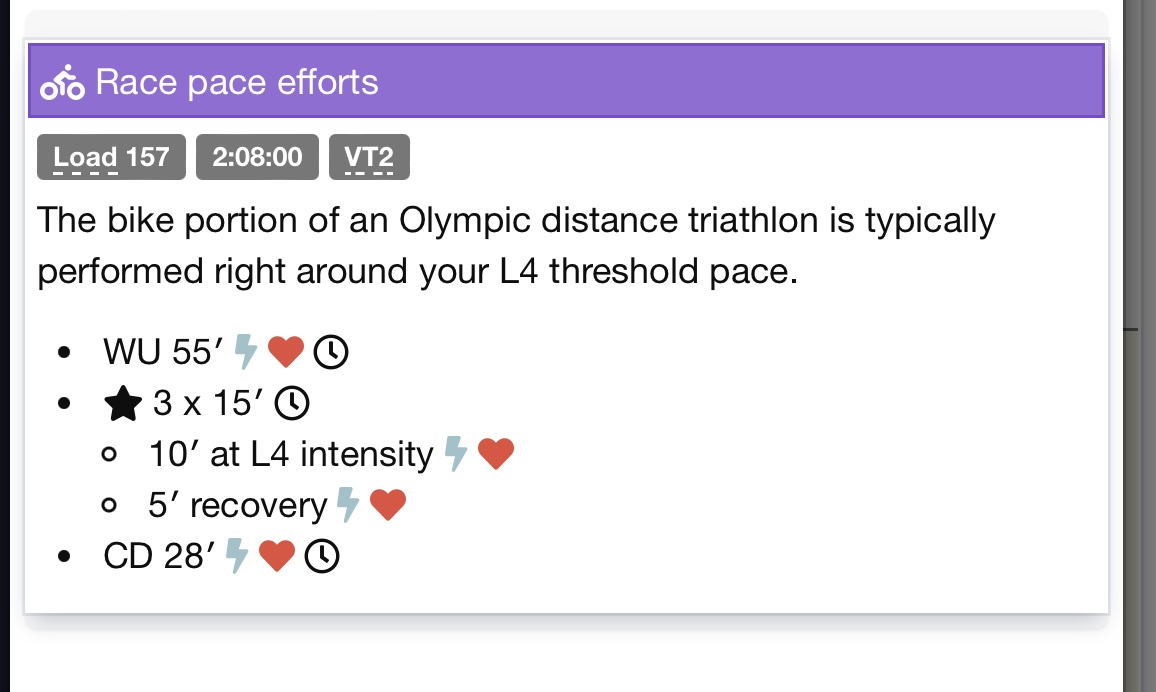Click the clock icon beside CD 28′

pos(322,556)
